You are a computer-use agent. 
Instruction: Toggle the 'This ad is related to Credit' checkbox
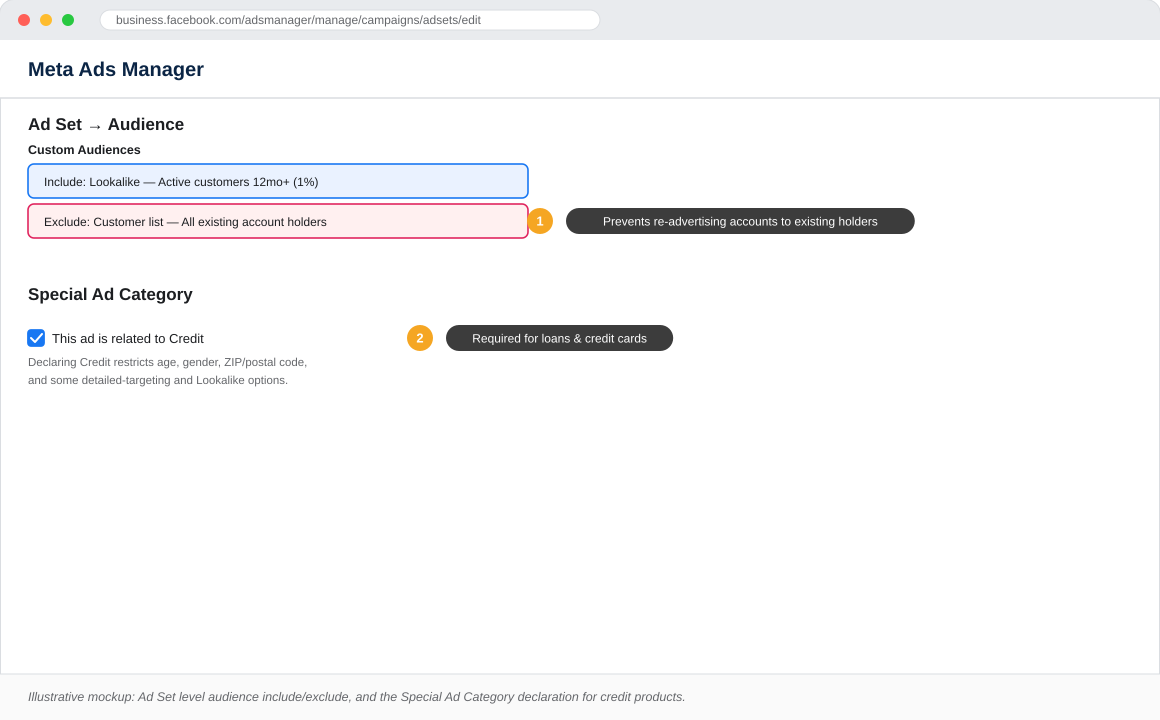pyautogui.click(x=36, y=338)
